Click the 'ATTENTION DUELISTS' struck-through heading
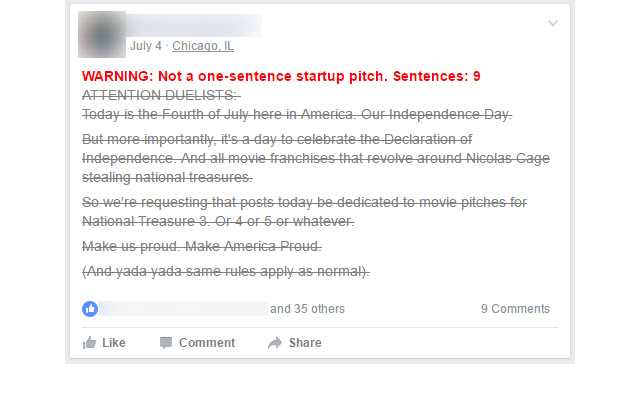Image resolution: width=640 pixels, height=400 pixels. [x=161, y=95]
